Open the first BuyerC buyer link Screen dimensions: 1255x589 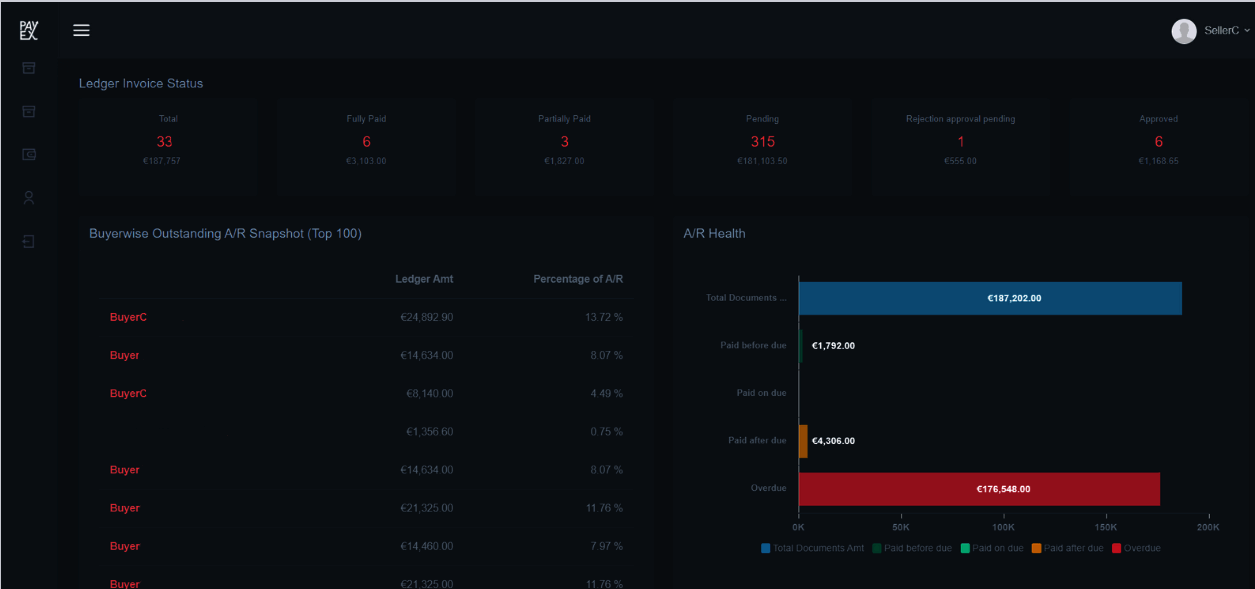(128, 317)
